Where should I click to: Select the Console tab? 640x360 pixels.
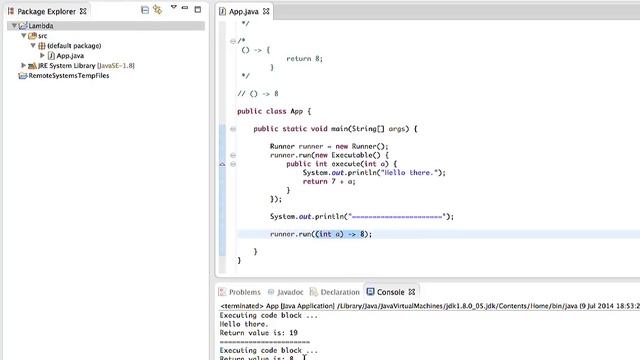coord(391,292)
